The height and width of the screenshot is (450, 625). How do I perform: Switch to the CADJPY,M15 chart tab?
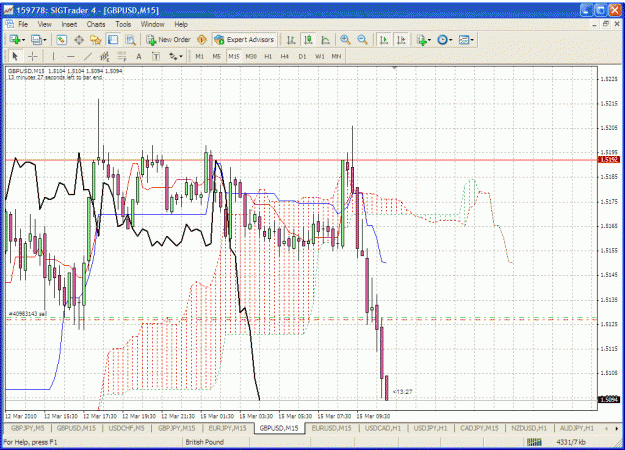[x=479, y=428]
